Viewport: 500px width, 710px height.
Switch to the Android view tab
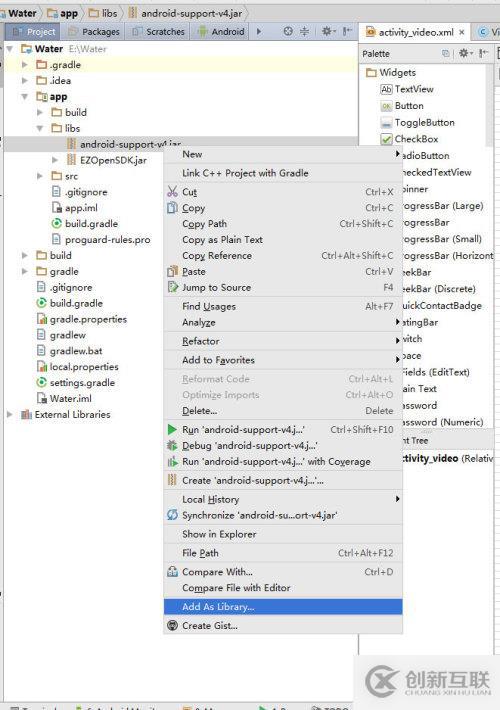click(x=221, y=32)
